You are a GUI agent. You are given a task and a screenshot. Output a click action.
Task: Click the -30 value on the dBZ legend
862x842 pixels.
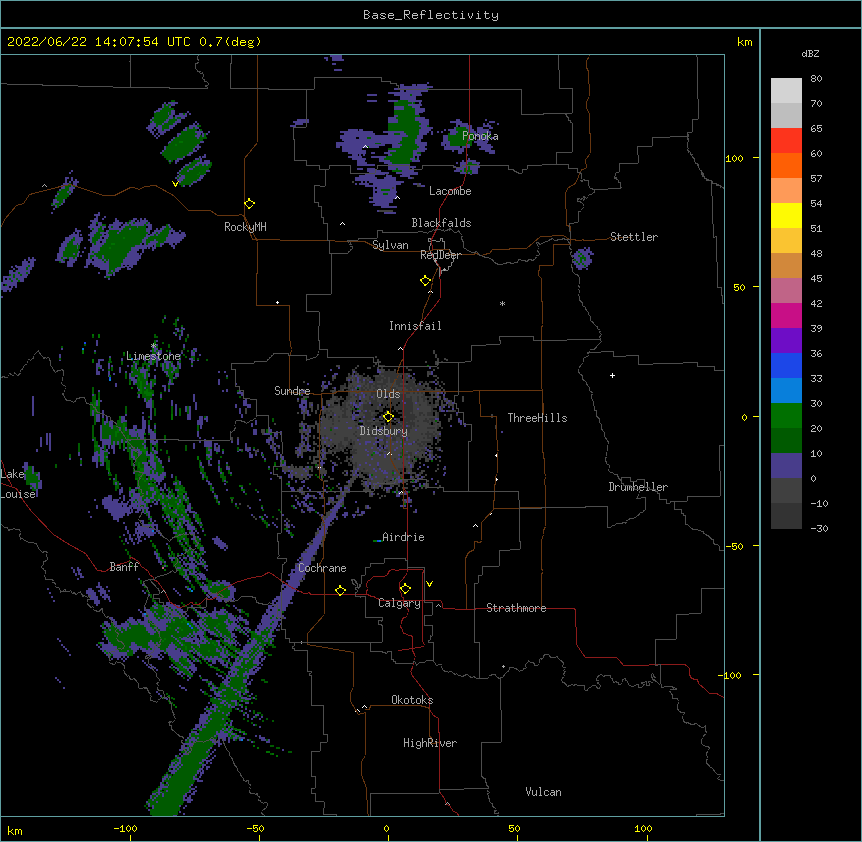point(819,528)
